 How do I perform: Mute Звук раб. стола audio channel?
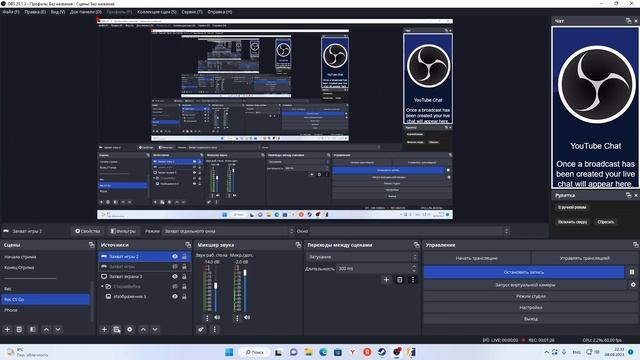217,318
